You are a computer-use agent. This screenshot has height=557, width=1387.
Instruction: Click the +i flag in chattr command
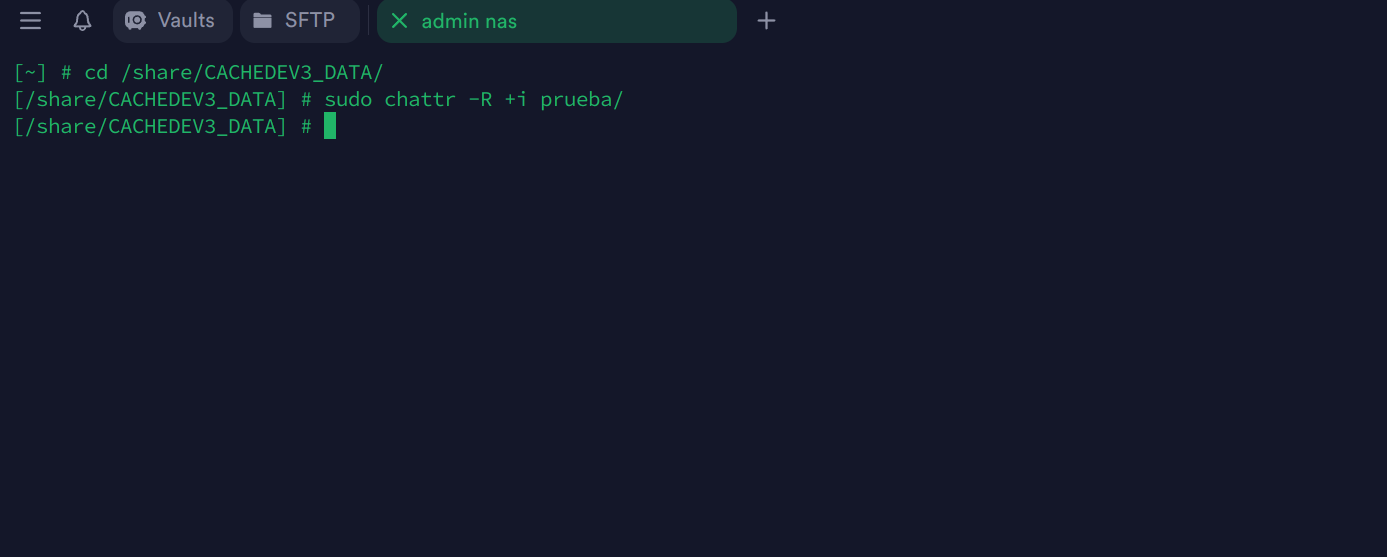516,100
